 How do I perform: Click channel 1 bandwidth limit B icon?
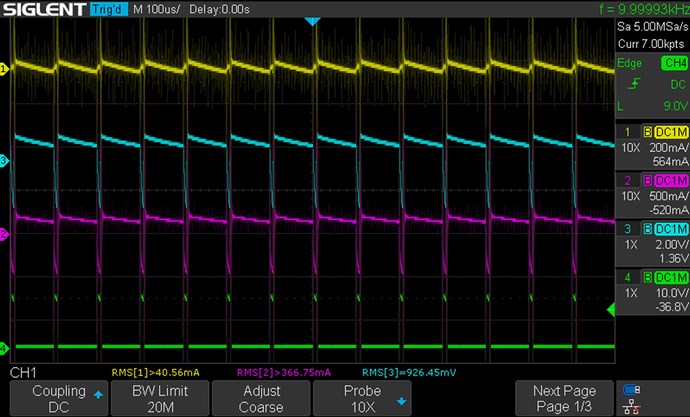(x=647, y=132)
